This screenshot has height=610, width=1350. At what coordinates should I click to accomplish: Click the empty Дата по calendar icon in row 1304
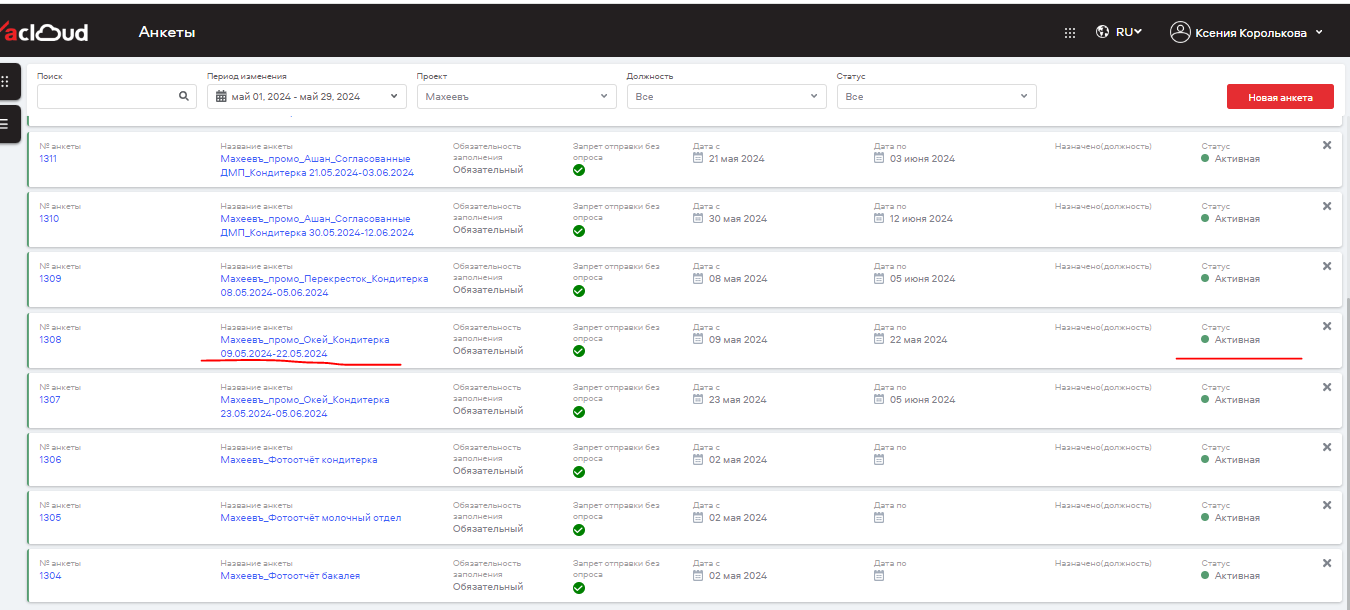click(x=879, y=575)
